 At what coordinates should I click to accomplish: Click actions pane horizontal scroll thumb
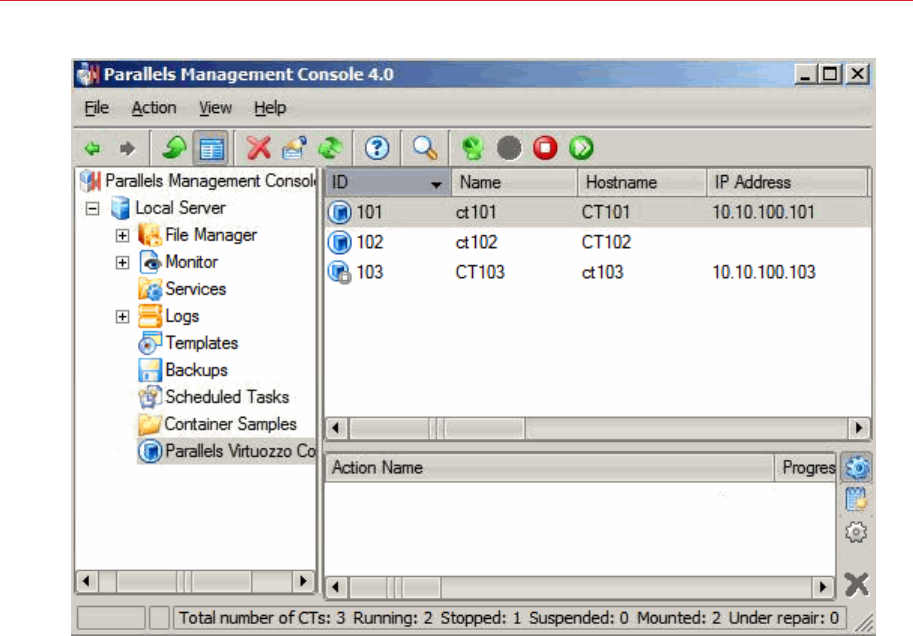(x=395, y=586)
